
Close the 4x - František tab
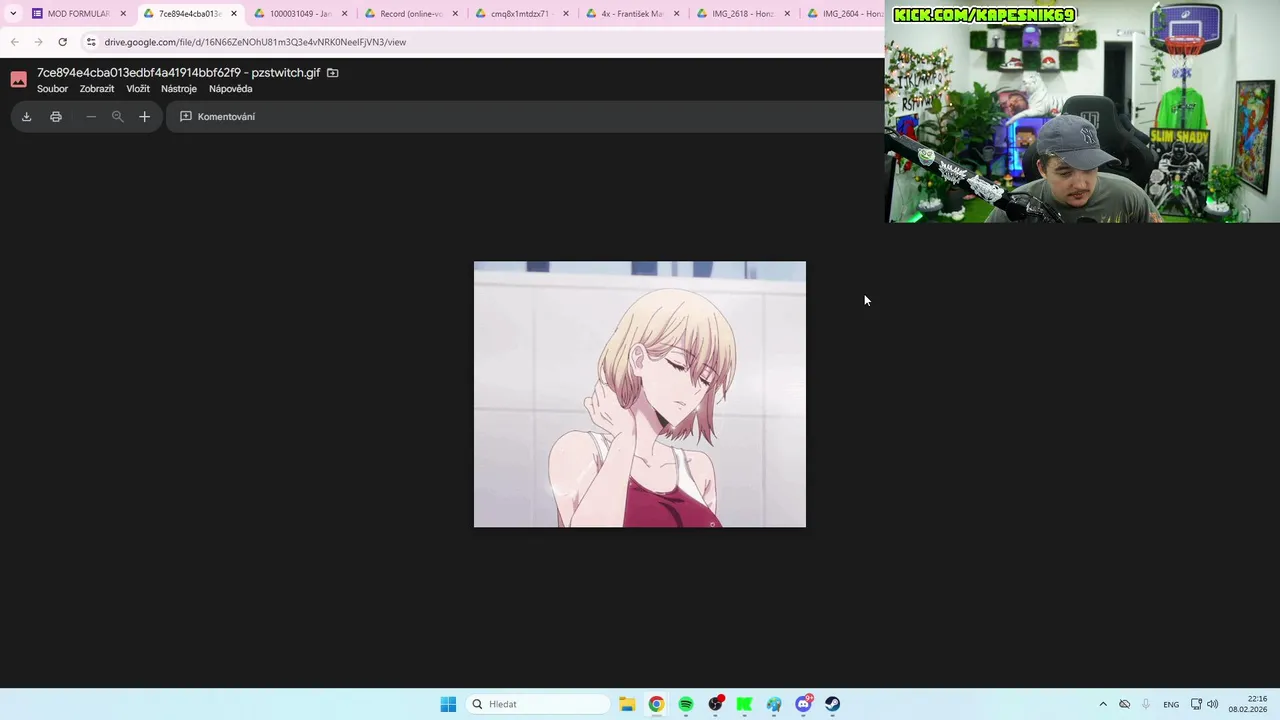677,14
